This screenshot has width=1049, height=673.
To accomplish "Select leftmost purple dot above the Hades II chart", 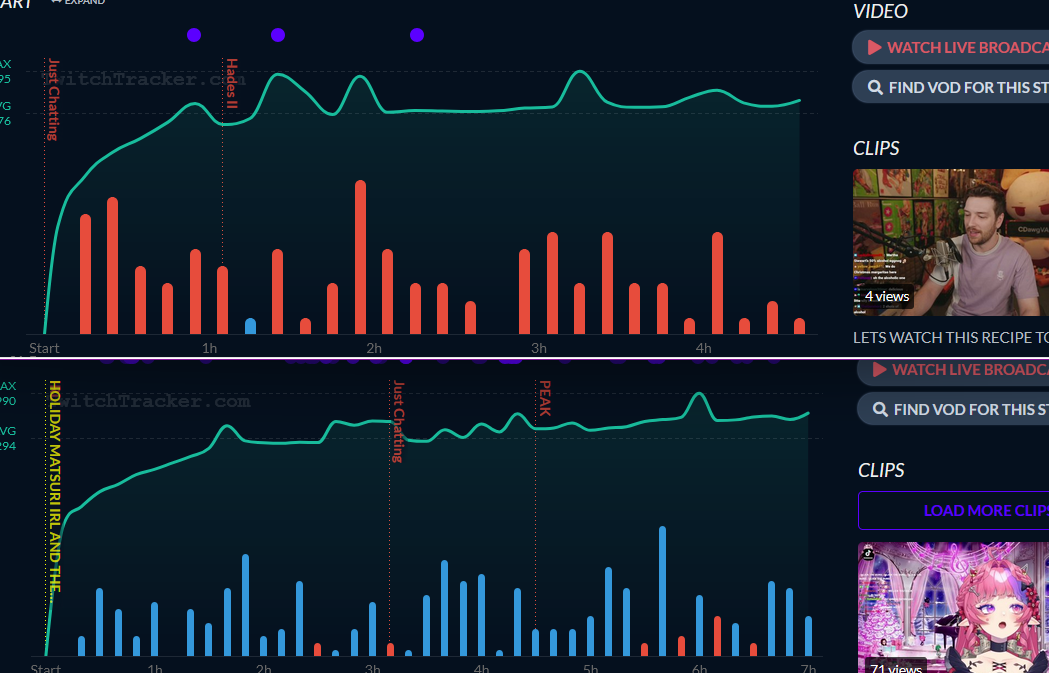I will click(194, 35).
